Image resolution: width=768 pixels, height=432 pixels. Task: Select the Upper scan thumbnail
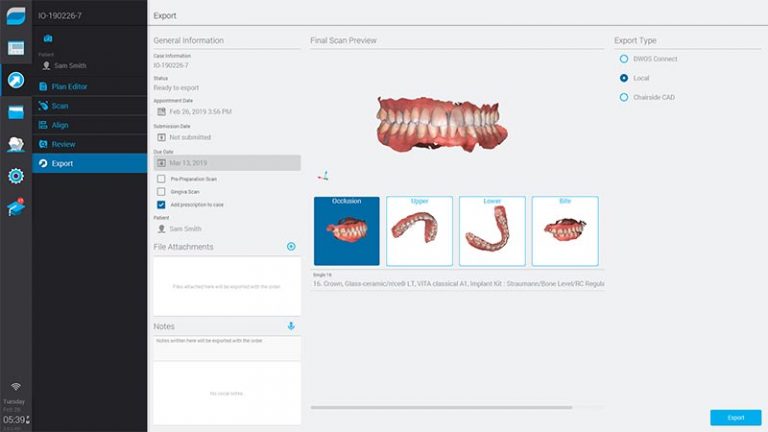point(419,231)
